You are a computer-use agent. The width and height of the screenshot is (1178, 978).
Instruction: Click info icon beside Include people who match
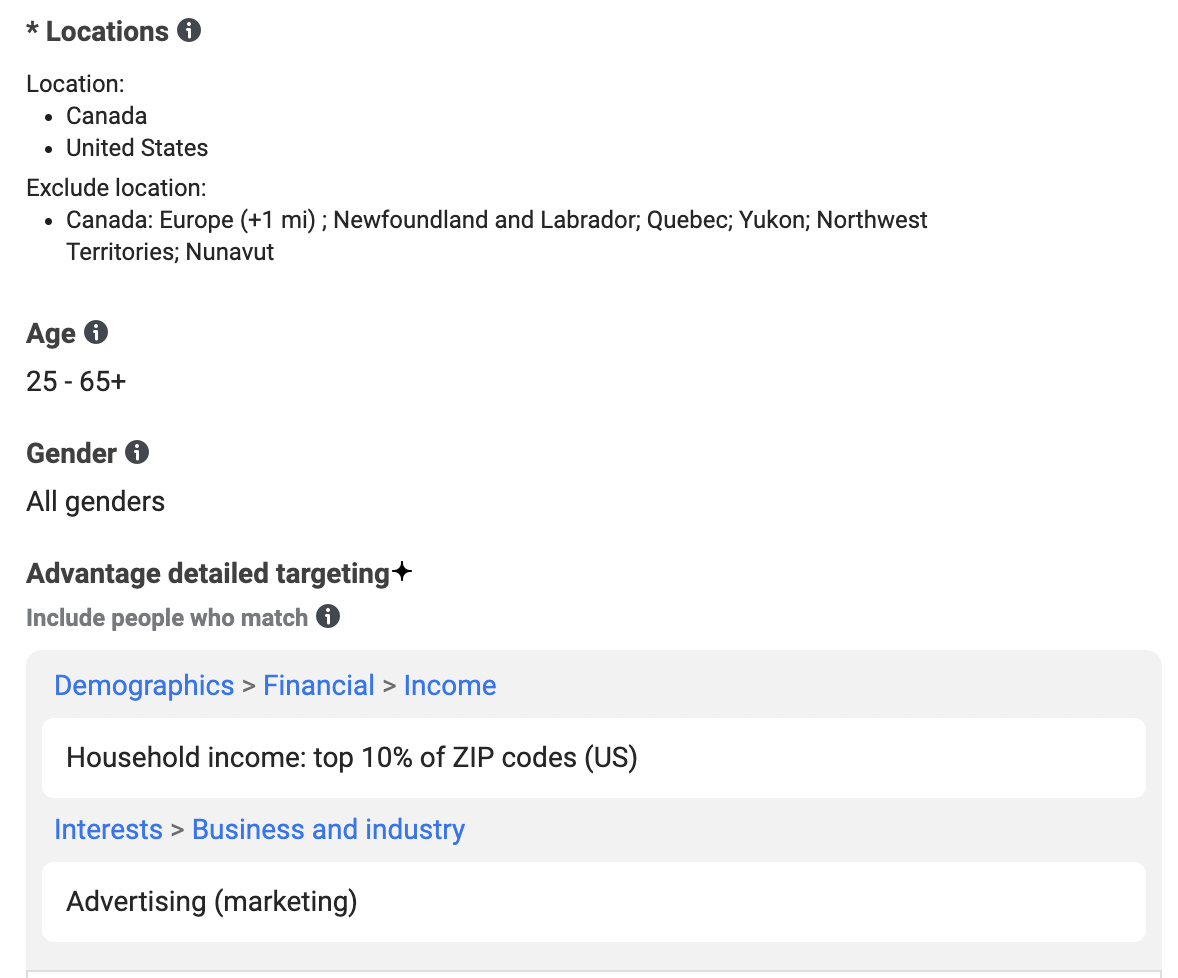click(328, 617)
